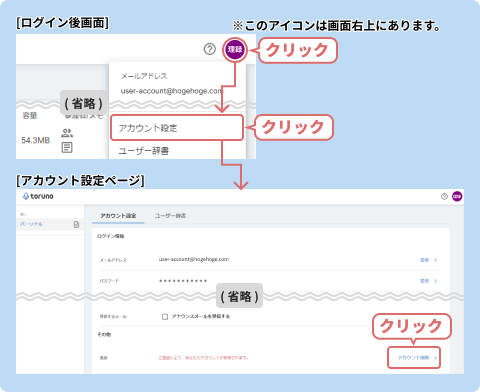
Task: Click the メールアドレス label in the dropdown menu
Action: coord(144,76)
